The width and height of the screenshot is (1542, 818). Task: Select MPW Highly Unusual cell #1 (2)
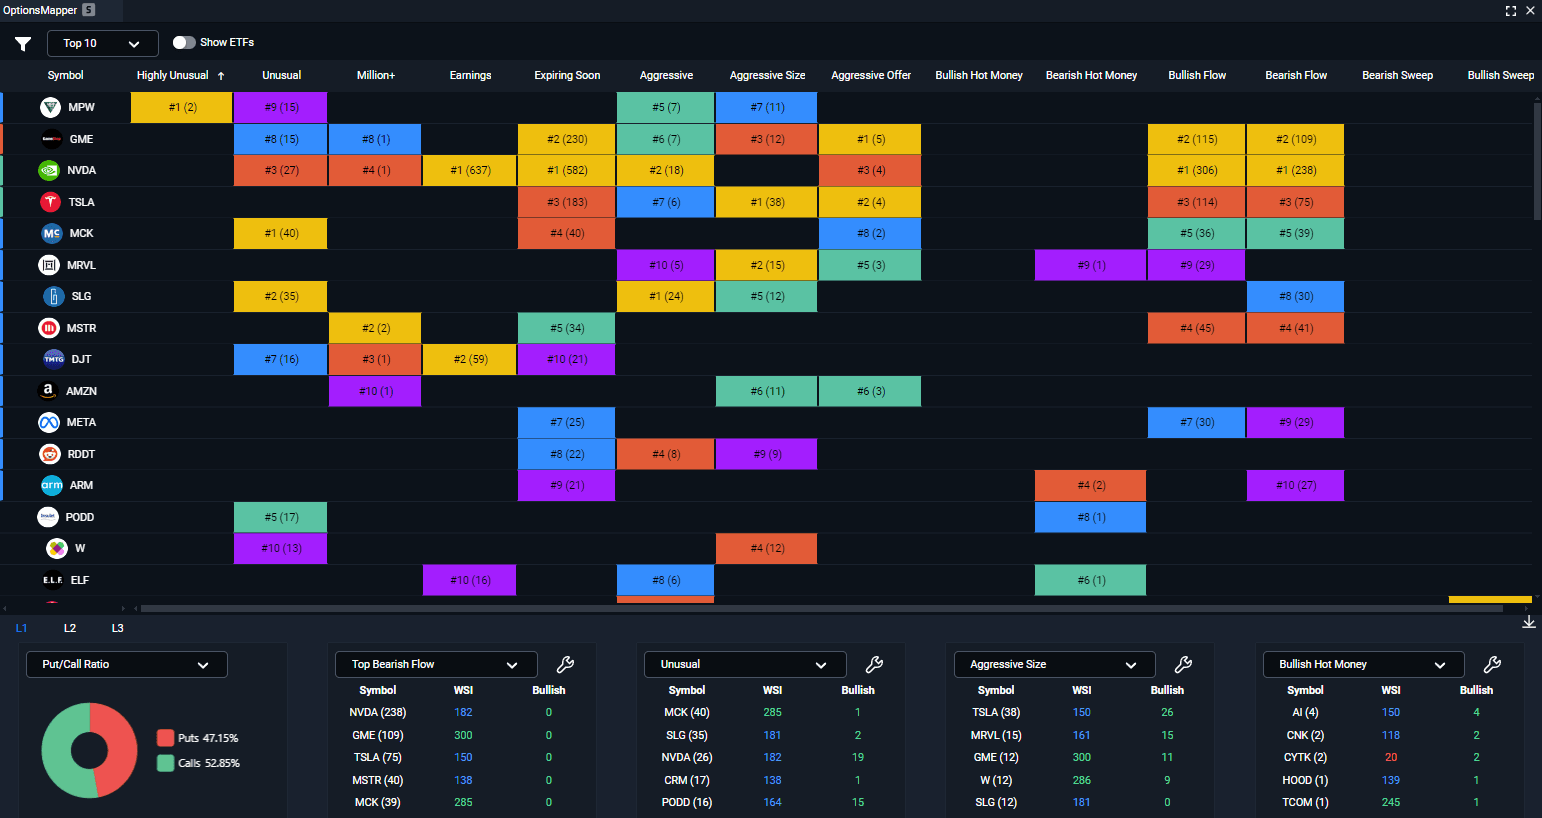tap(182, 107)
